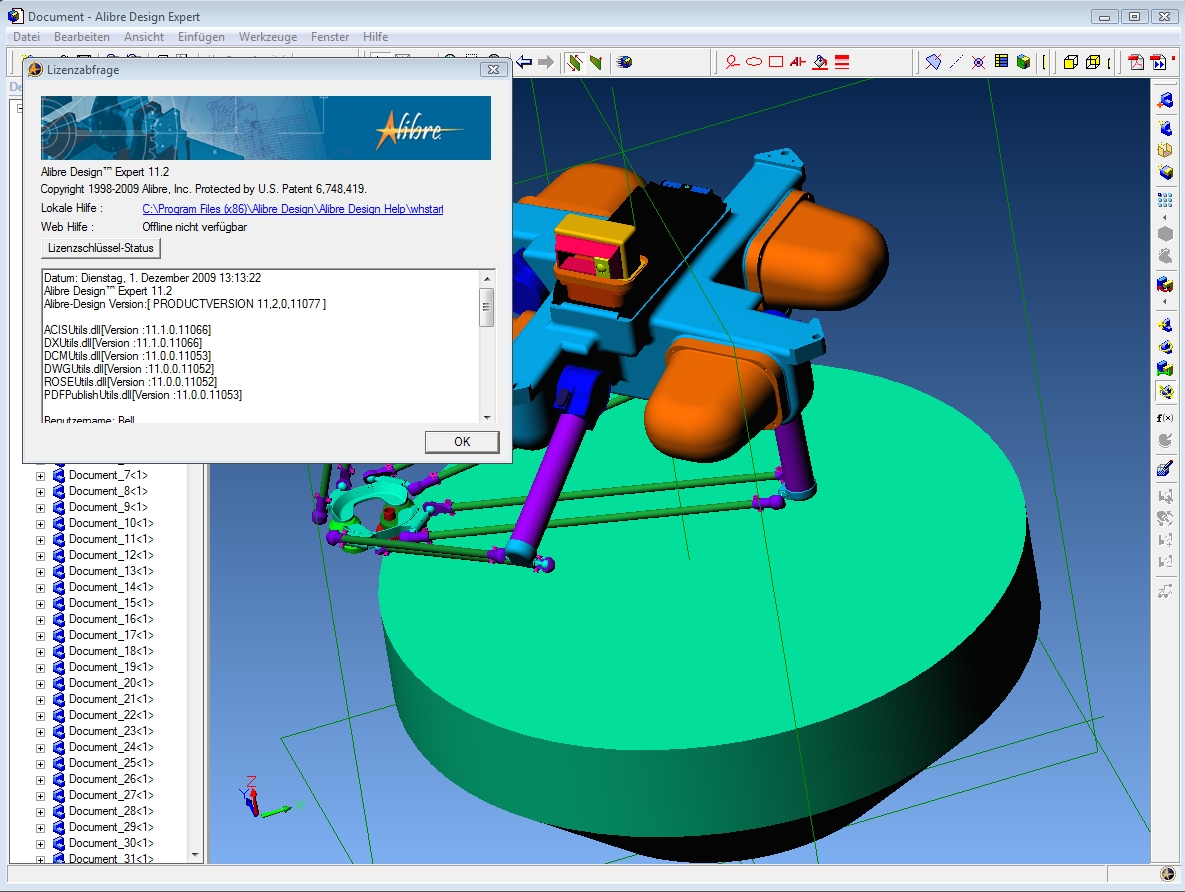Expand the Document_30<1> tree node

click(x=41, y=844)
